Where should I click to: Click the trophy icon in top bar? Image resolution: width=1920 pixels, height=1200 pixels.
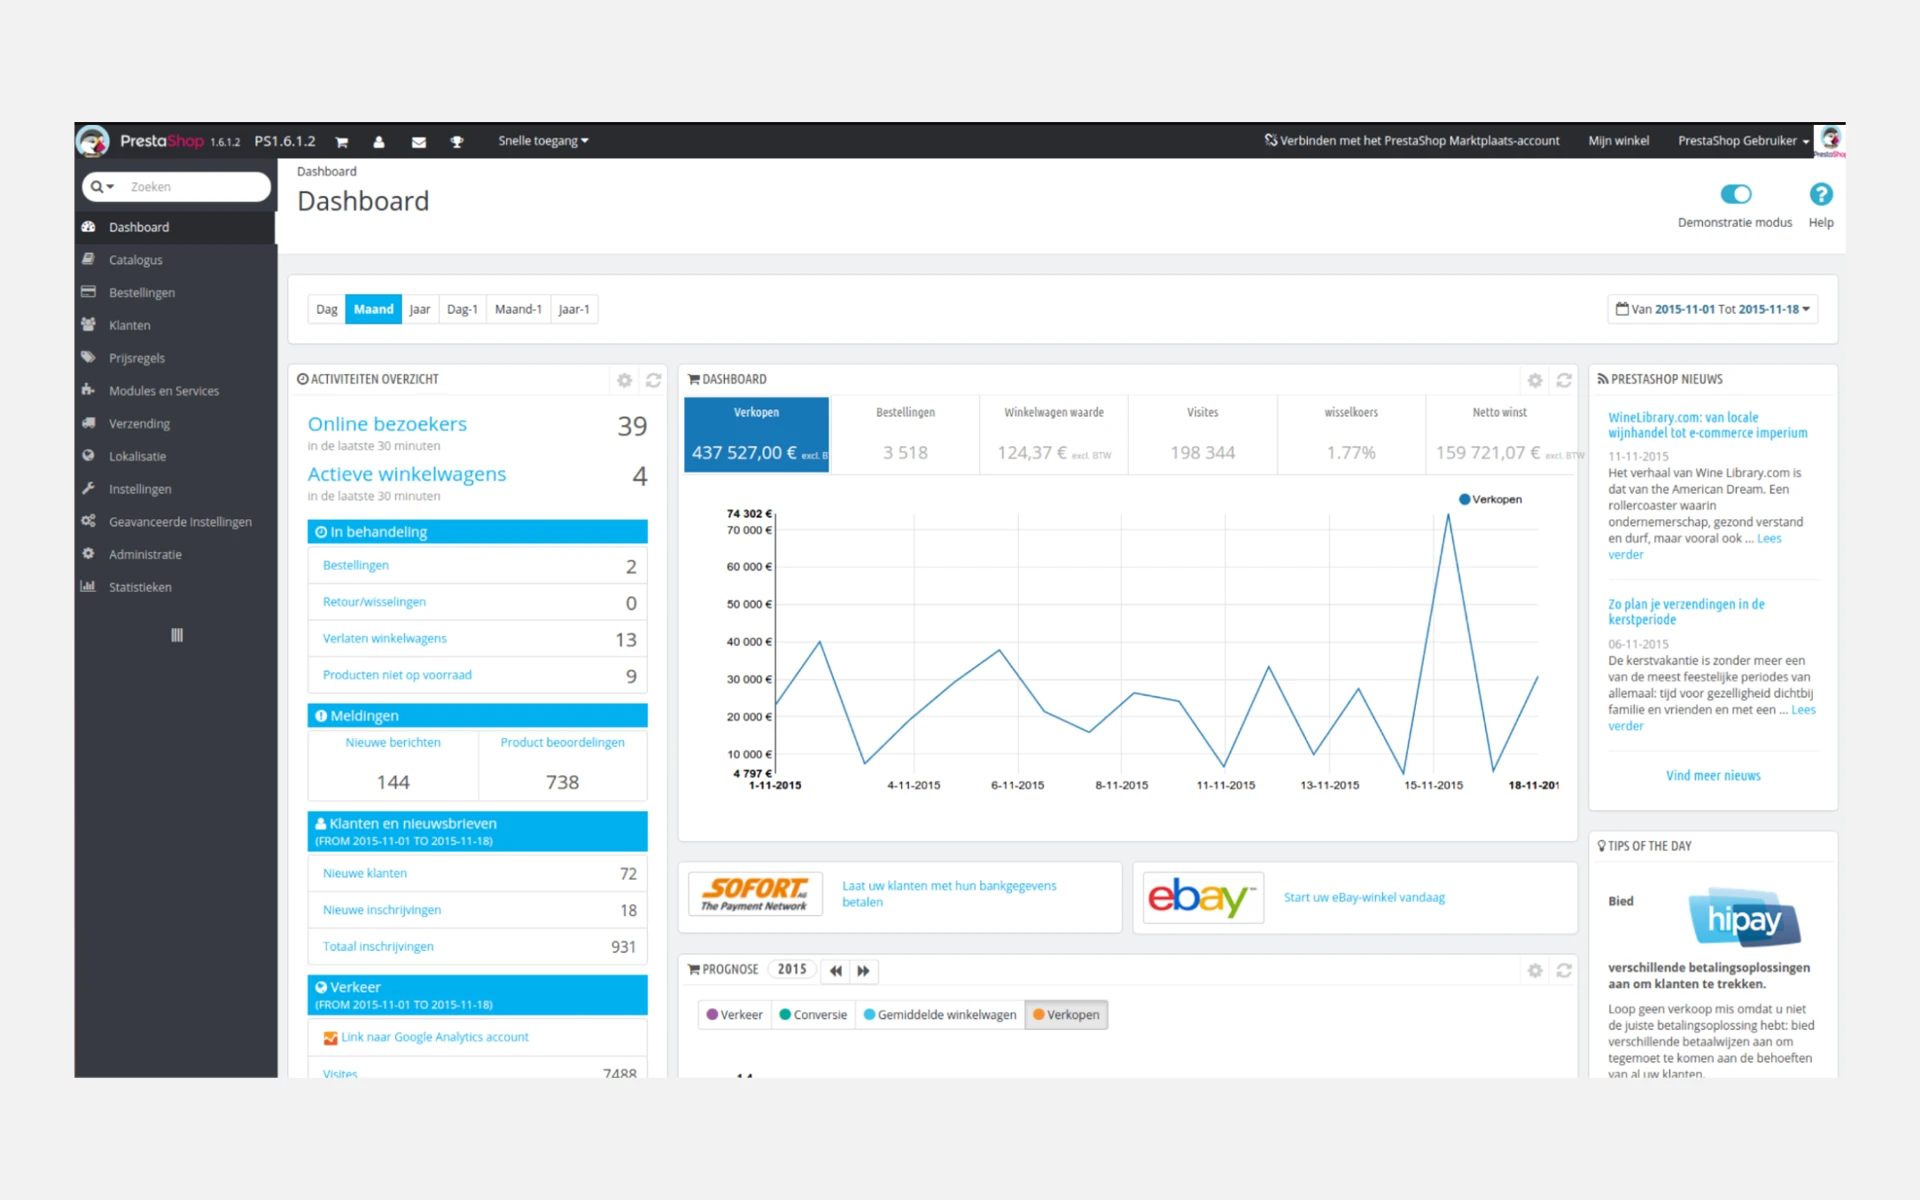457,142
